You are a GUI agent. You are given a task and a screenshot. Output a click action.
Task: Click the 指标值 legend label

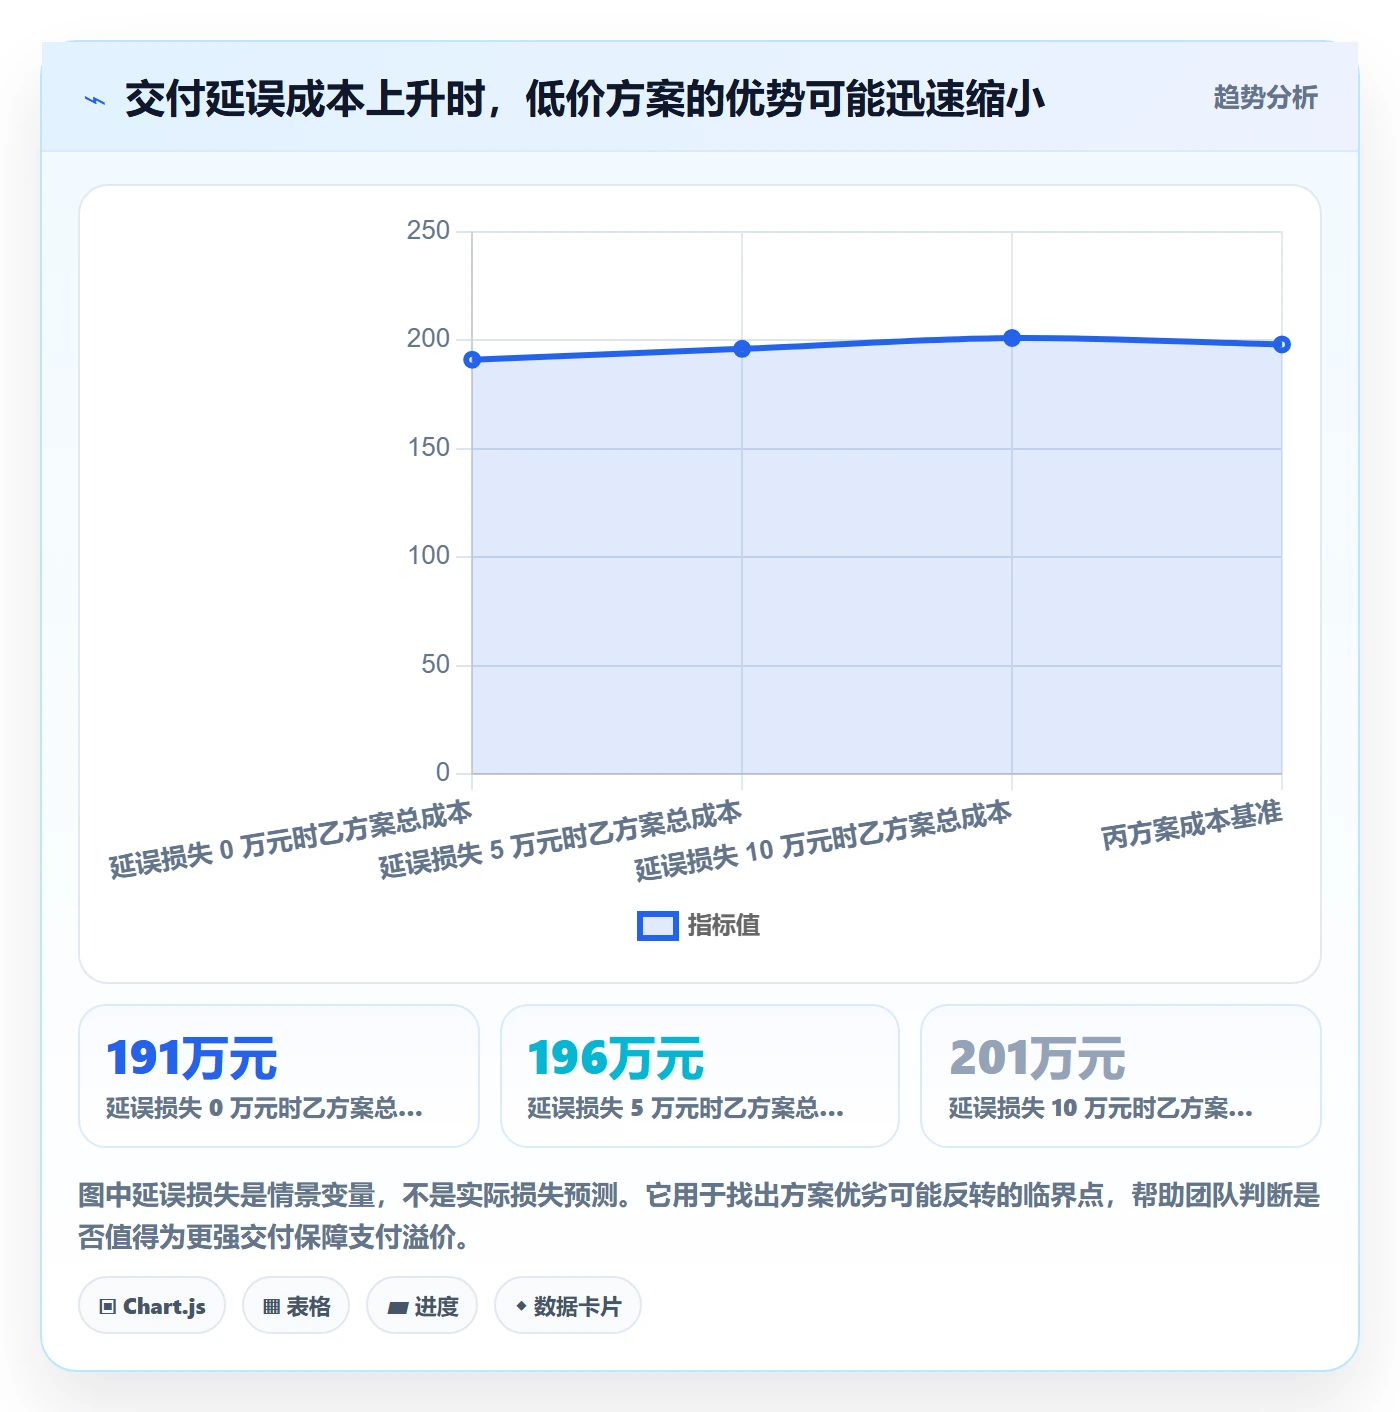(x=724, y=926)
